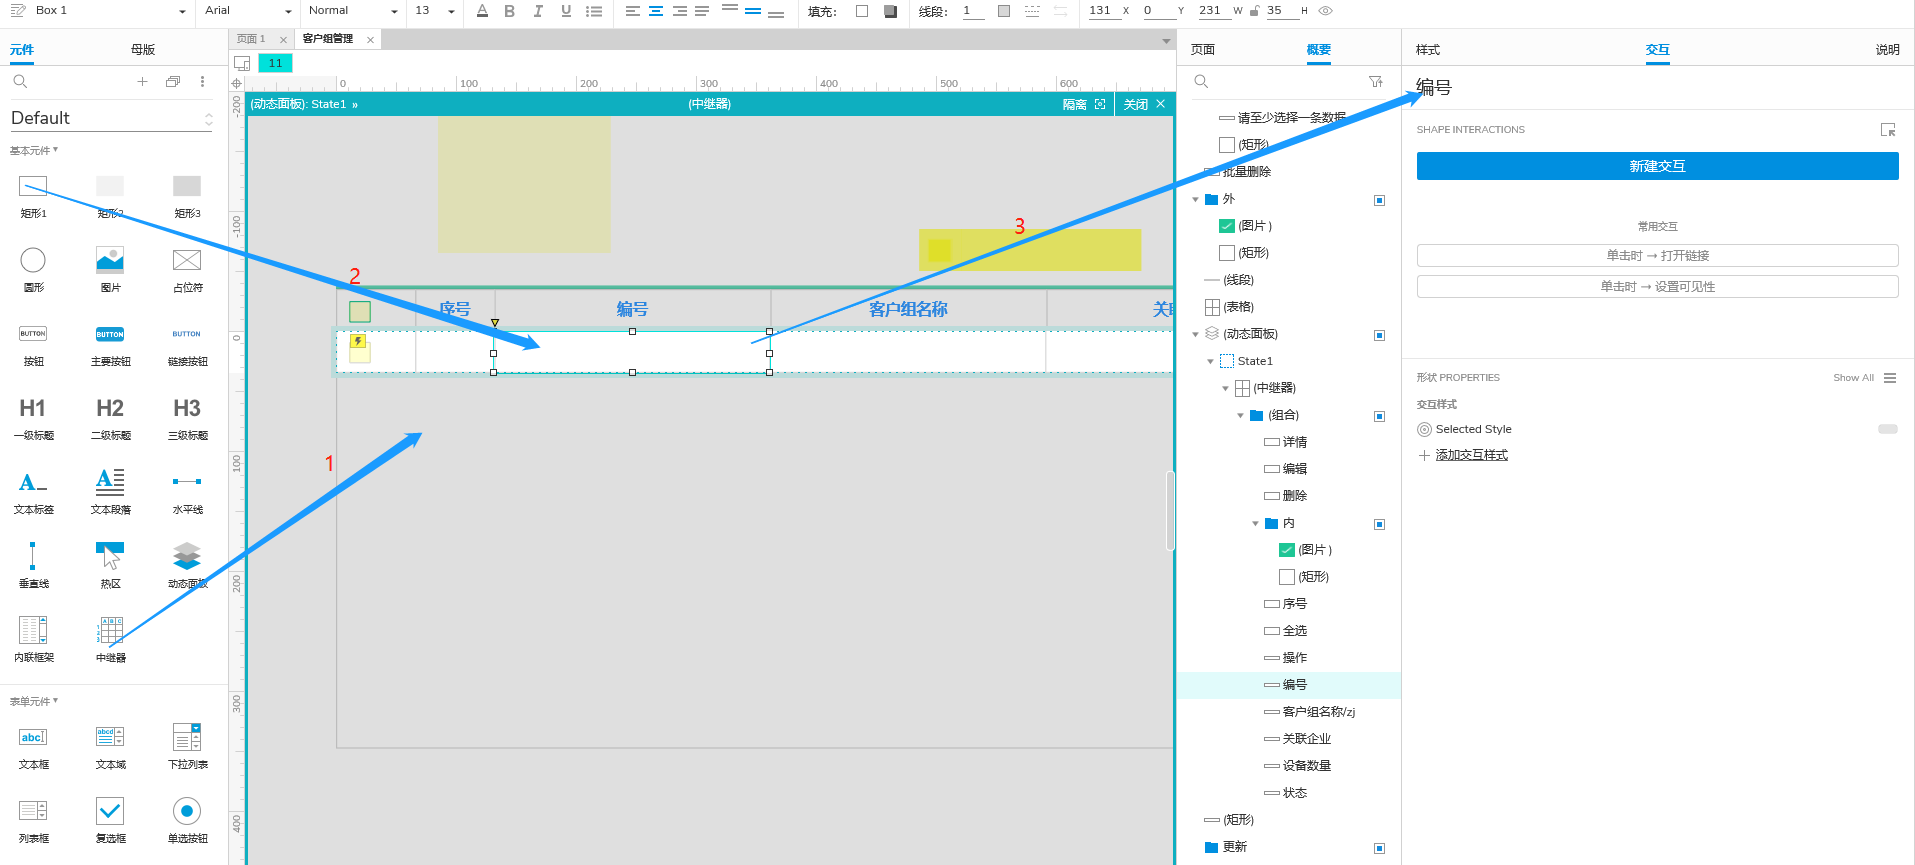Collapse the 组合 folder node
Screen dimensions: 1915x865
[x=1240, y=415]
